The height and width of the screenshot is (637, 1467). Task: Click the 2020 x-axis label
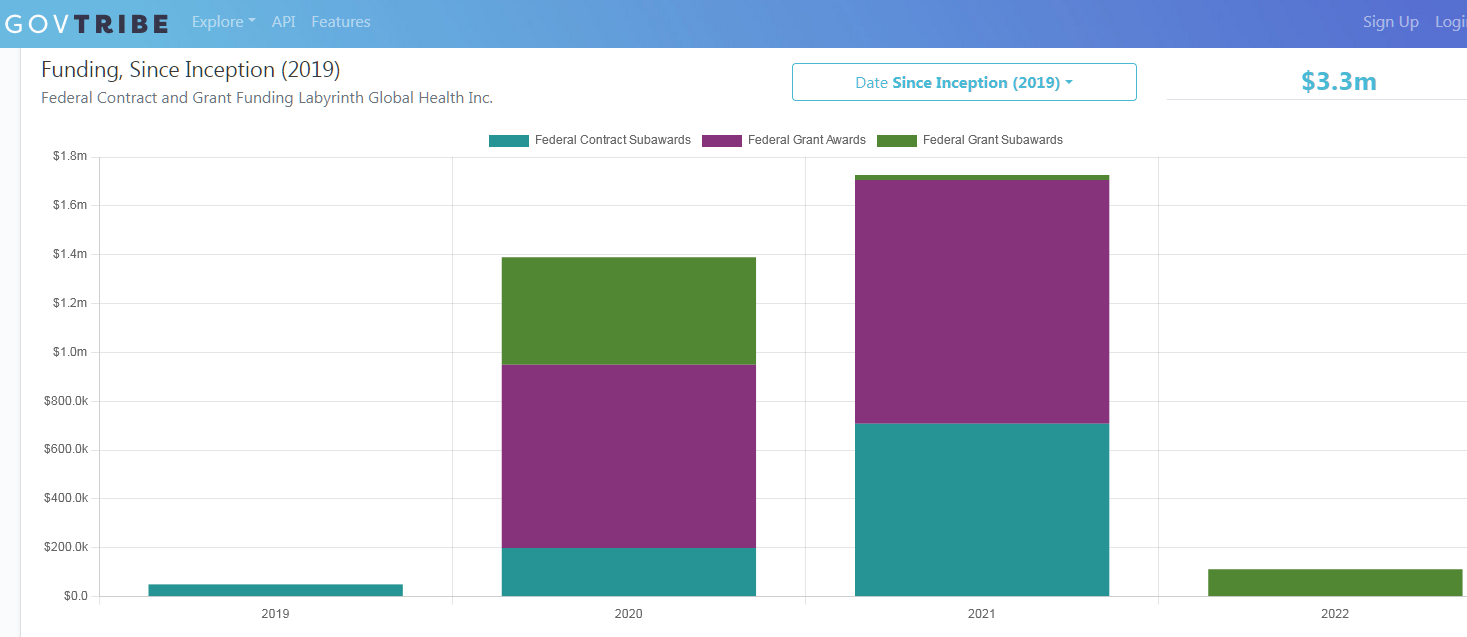pyautogui.click(x=629, y=614)
